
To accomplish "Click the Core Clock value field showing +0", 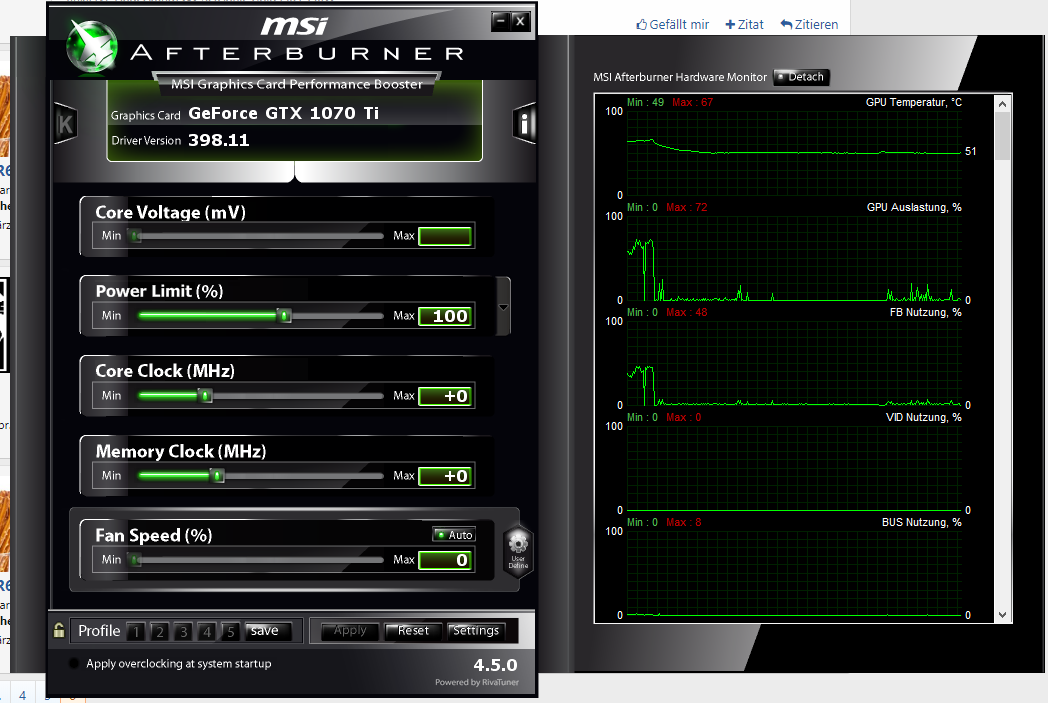I will [446, 396].
